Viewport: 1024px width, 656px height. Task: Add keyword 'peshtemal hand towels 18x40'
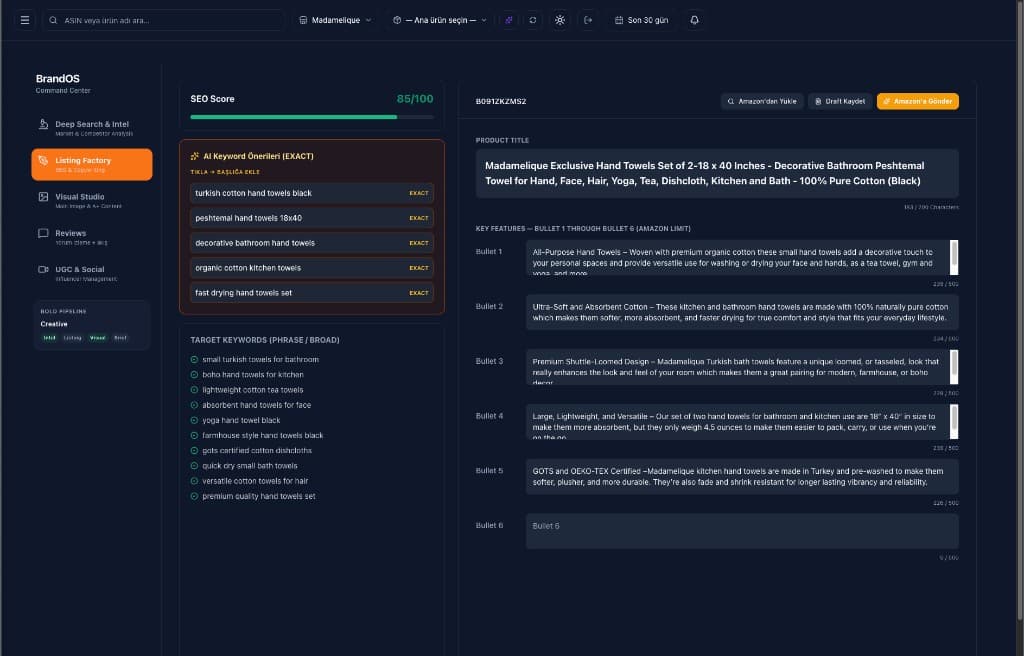pyautogui.click(x=312, y=218)
